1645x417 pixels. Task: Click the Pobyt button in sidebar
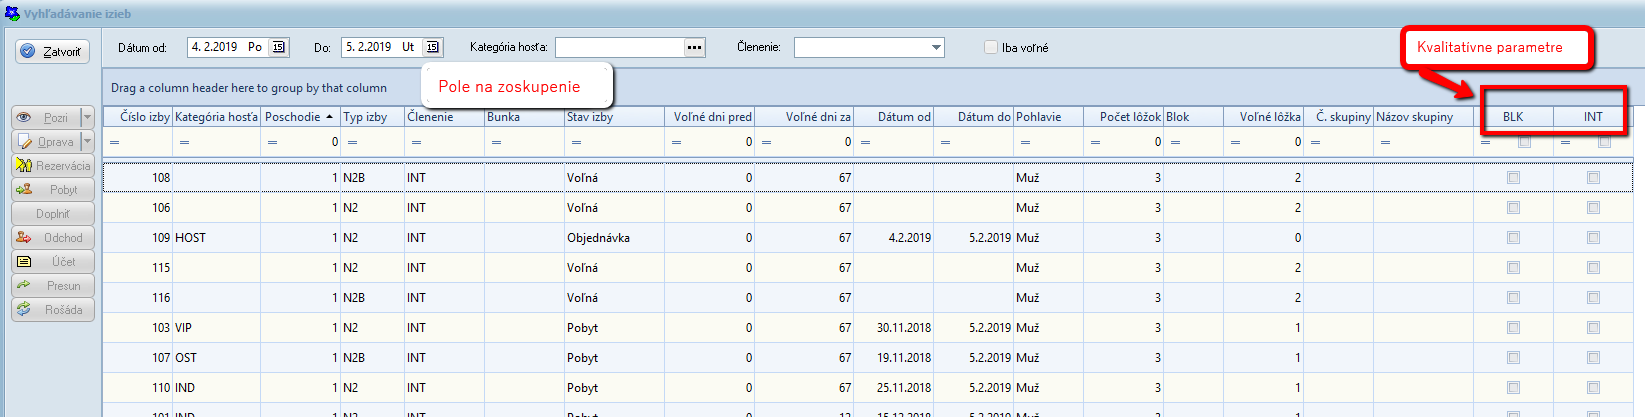53,190
